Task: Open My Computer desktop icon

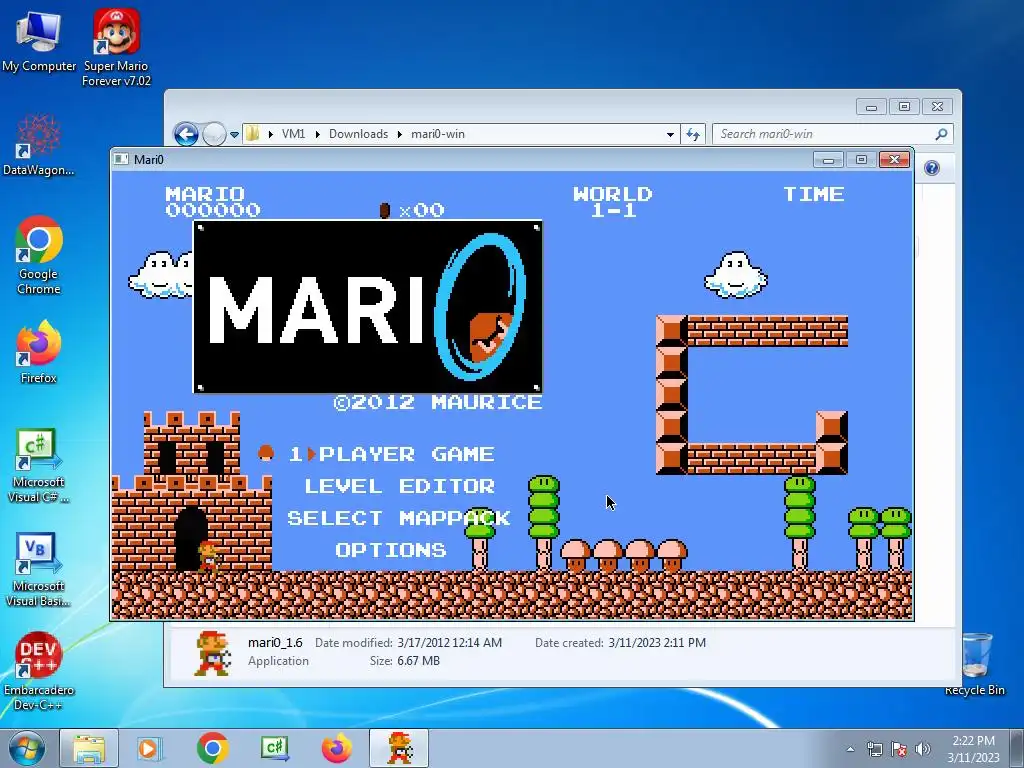Action: [x=39, y=40]
